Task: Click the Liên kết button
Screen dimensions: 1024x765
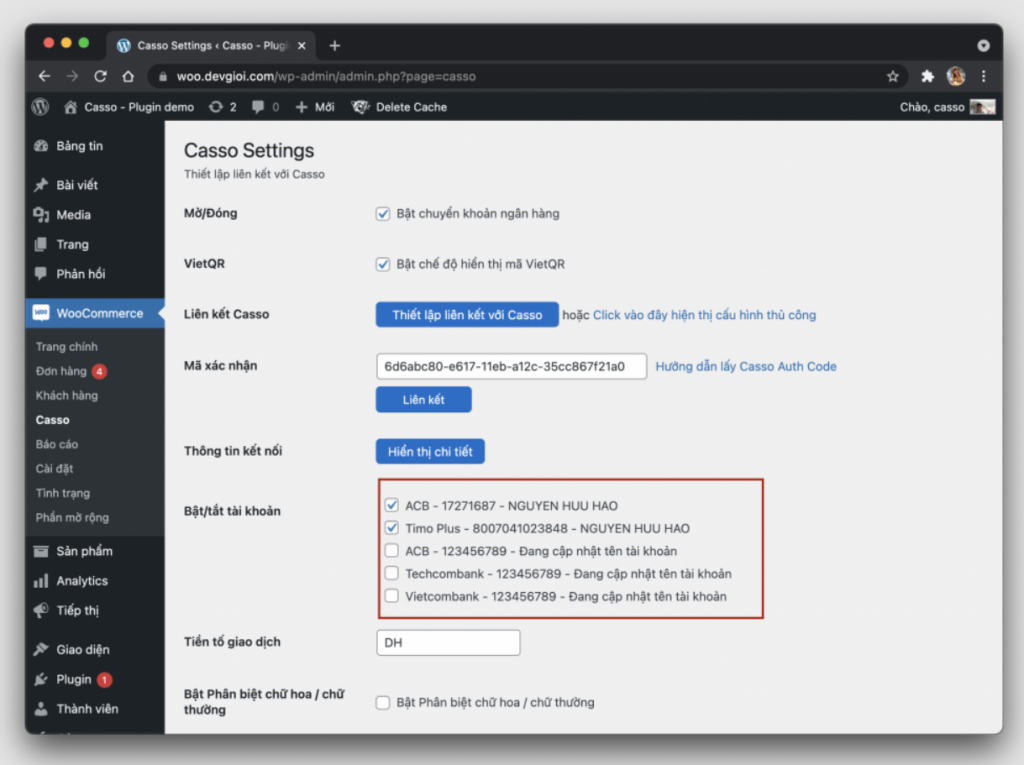Action: click(423, 399)
